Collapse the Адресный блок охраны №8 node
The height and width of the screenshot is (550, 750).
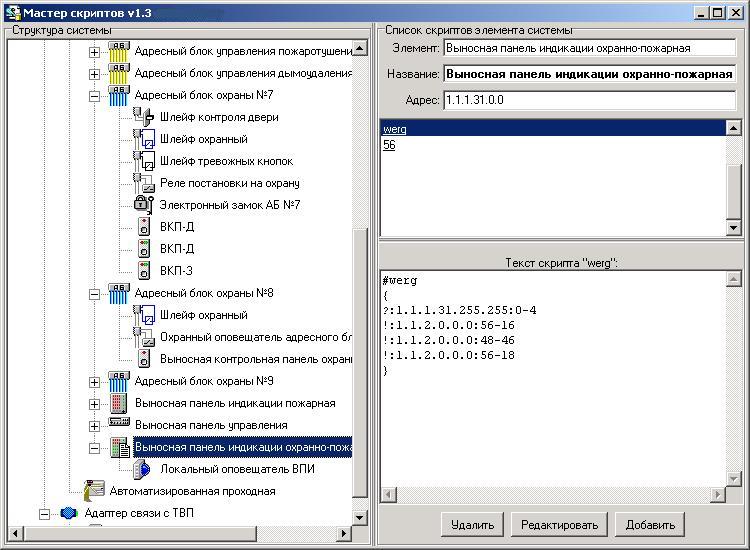click(95, 294)
